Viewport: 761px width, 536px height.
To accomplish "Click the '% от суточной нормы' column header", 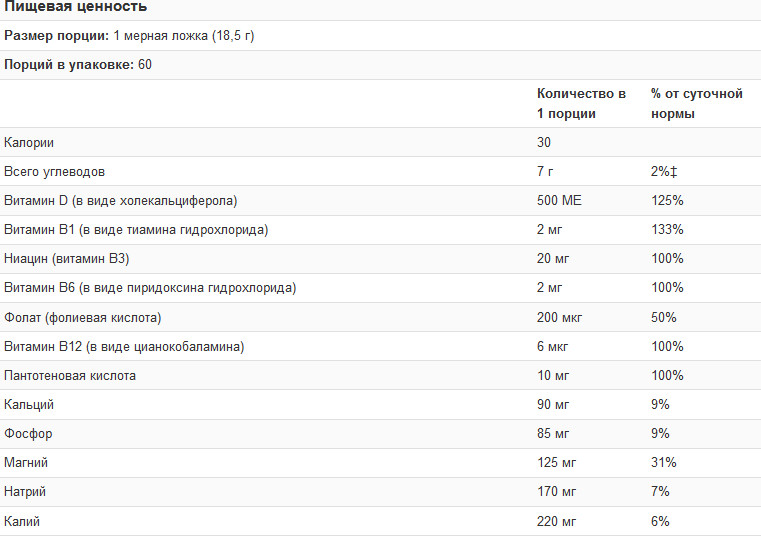I will 696,103.
